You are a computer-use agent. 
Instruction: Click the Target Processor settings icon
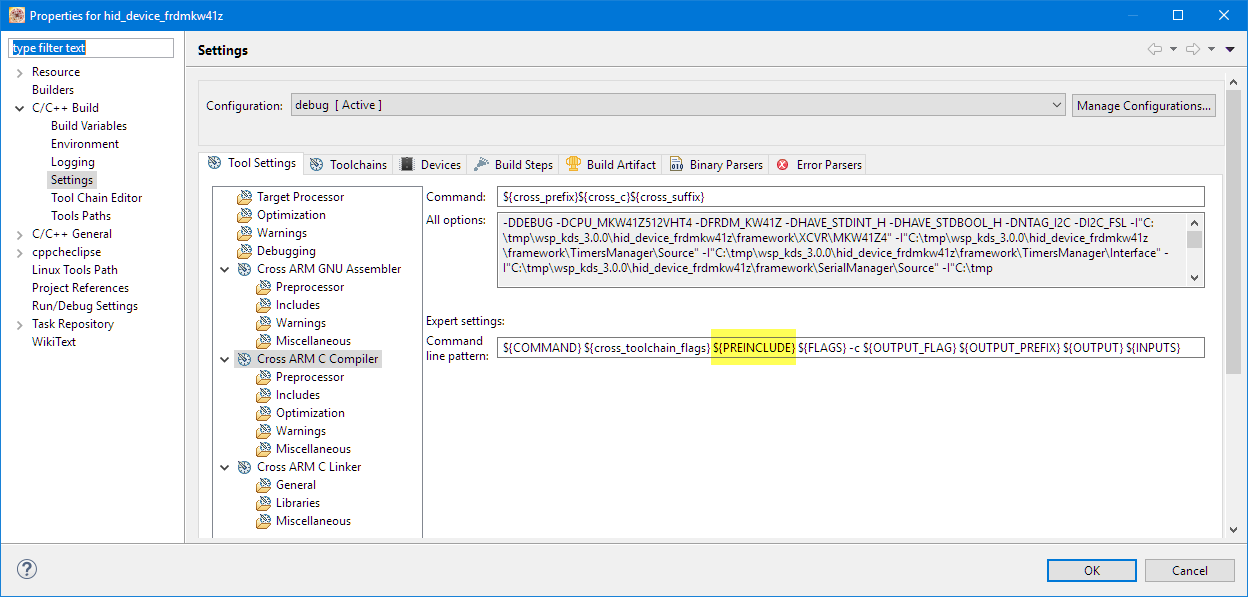[x=244, y=197]
